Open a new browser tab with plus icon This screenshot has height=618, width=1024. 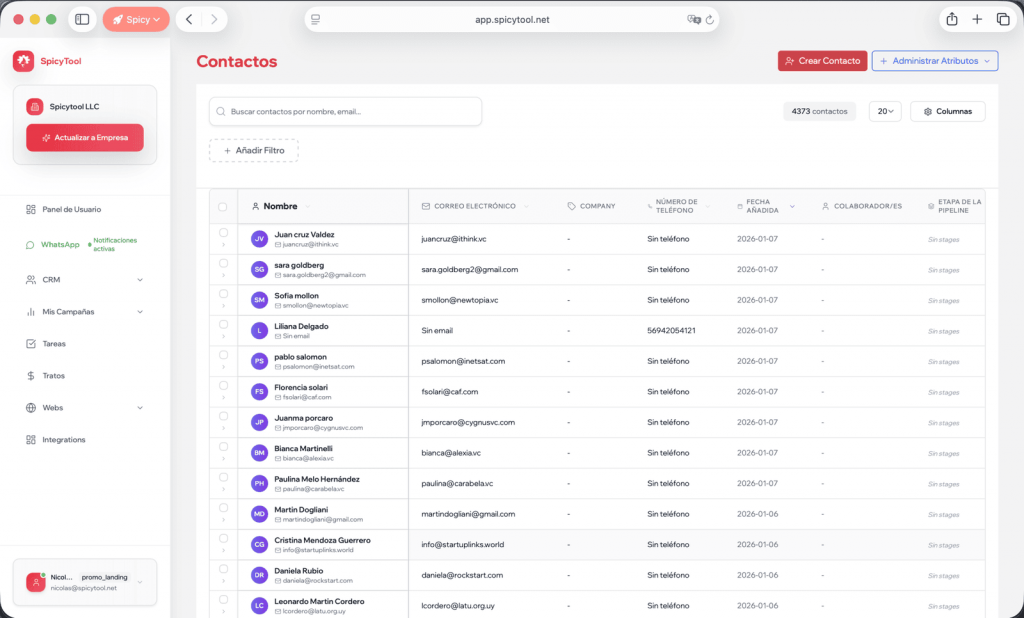(977, 19)
